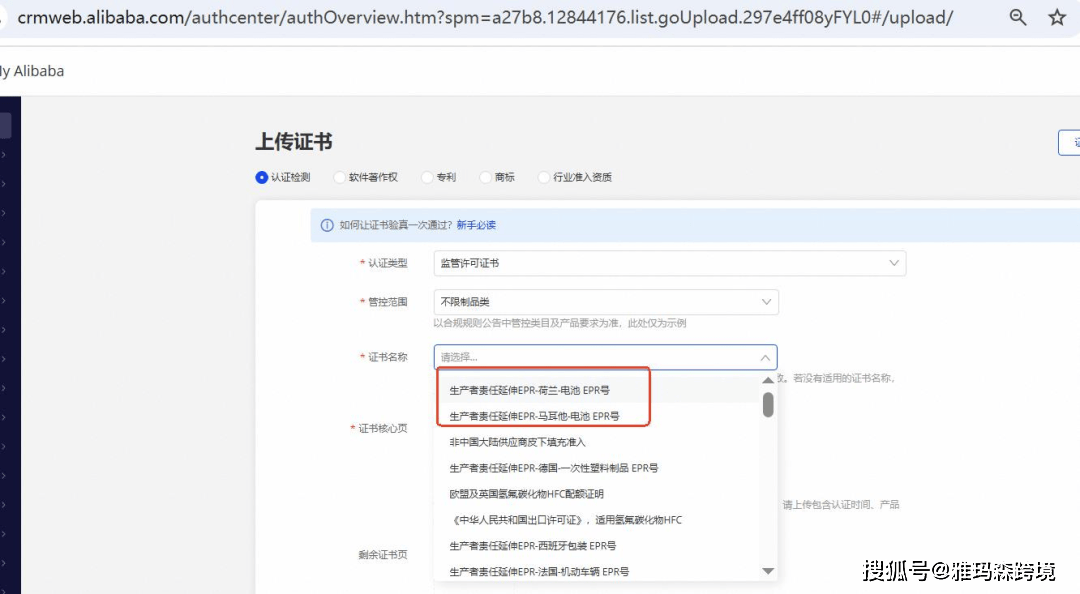Viewport: 1080px width, 594px height.
Task: Click the 管控范围 field label
Action: pyautogui.click(x=387, y=302)
